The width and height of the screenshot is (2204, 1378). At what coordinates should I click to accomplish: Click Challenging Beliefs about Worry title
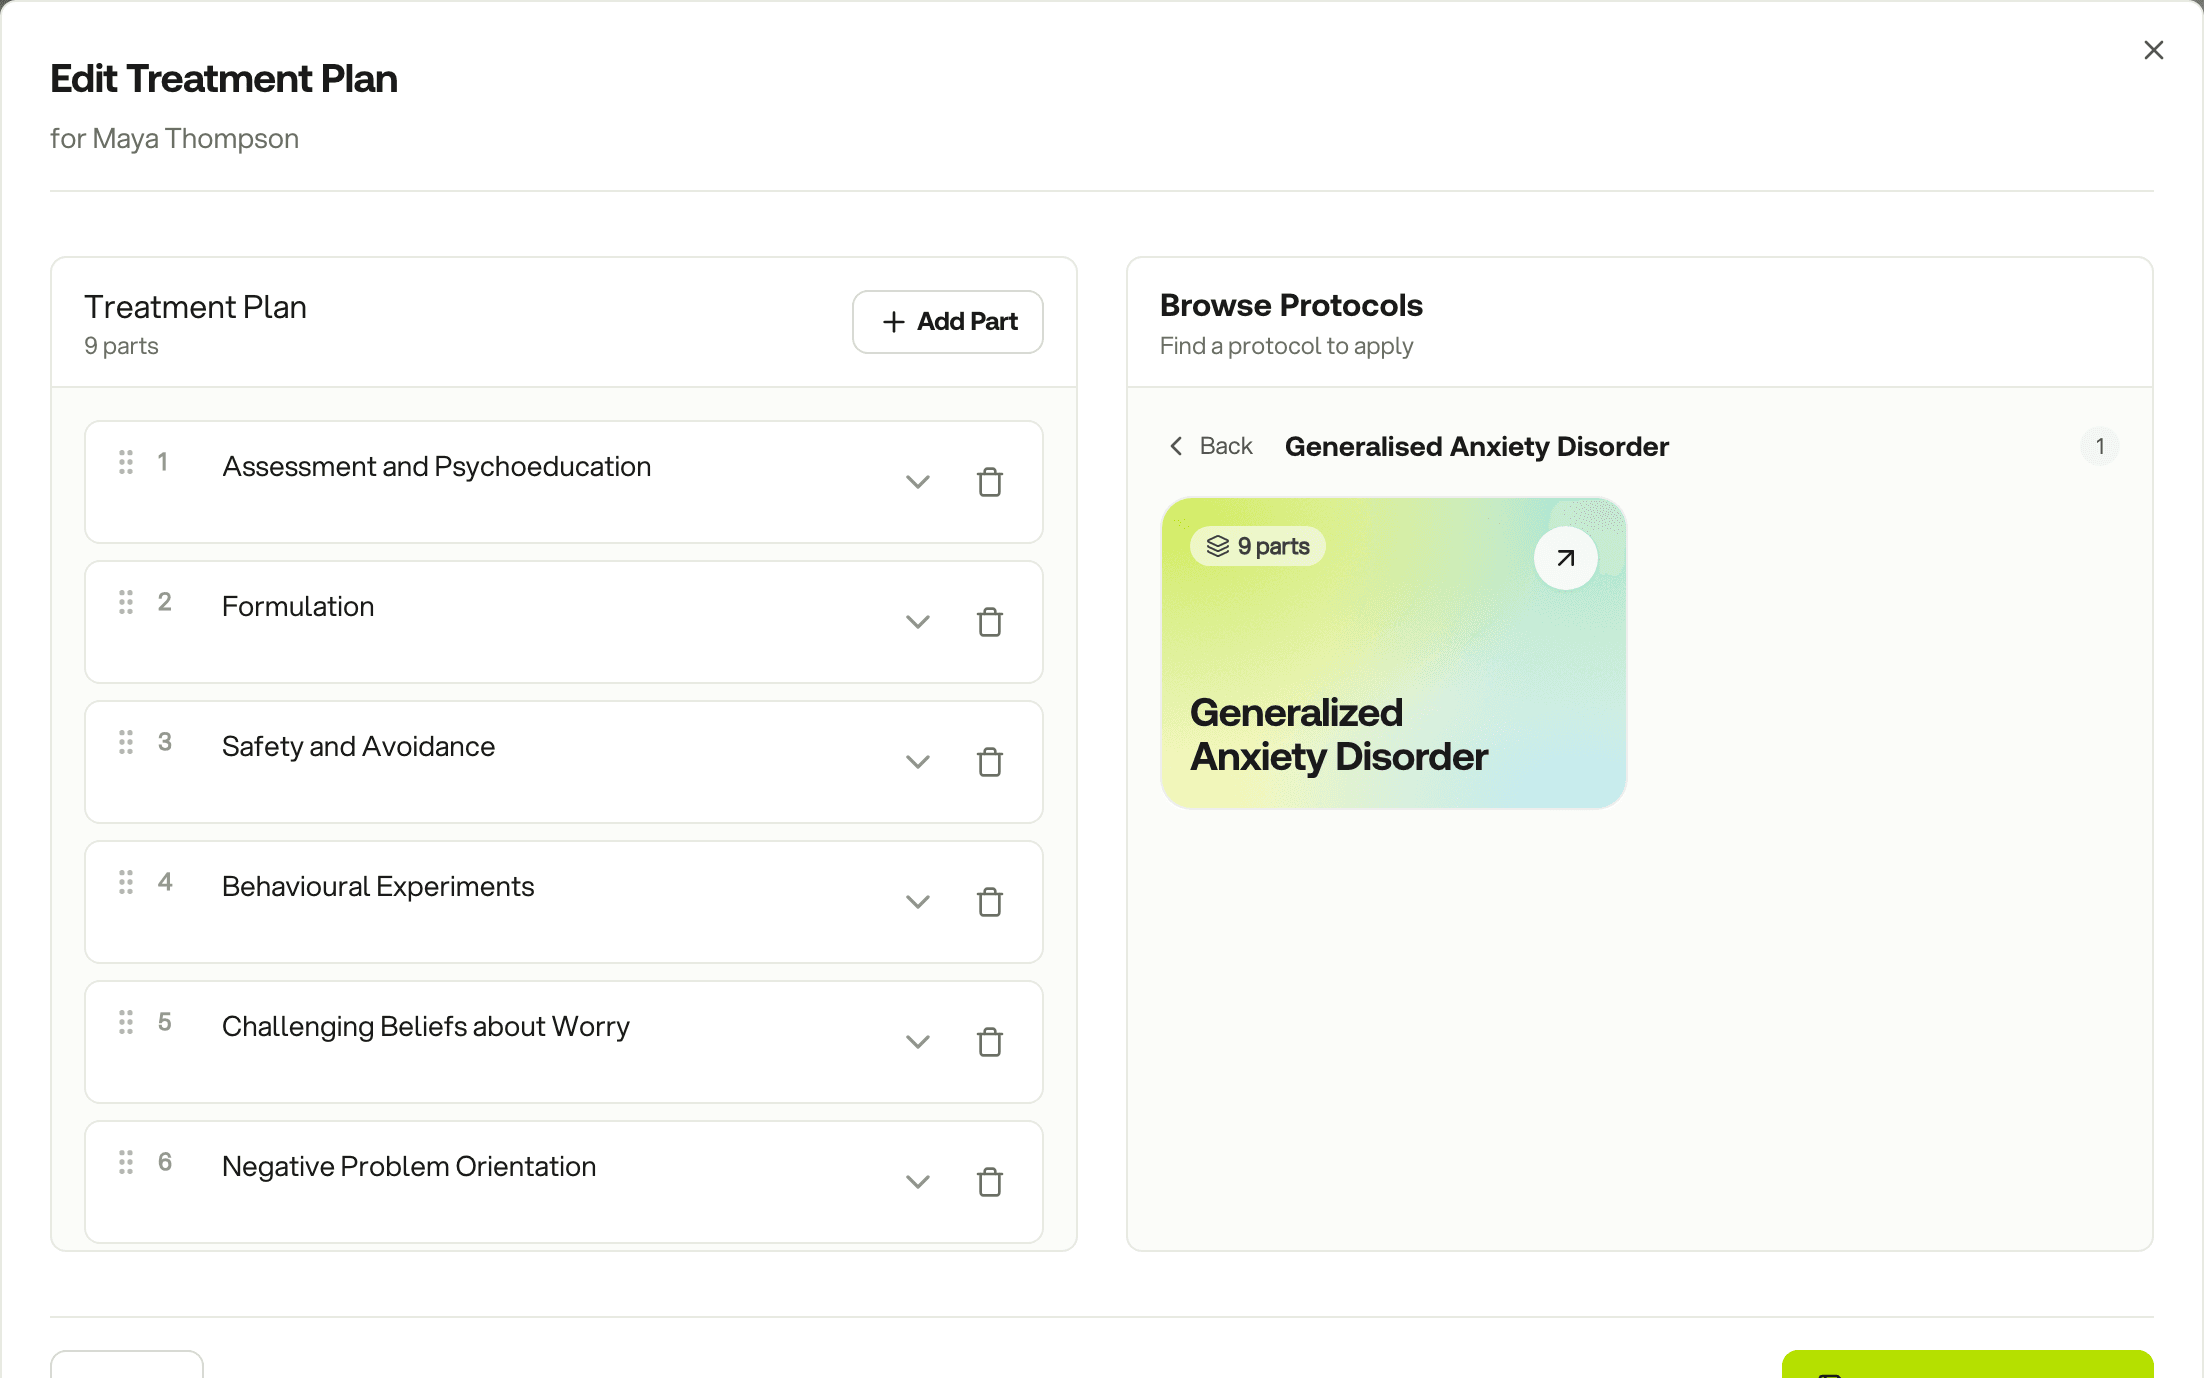[x=426, y=1026]
